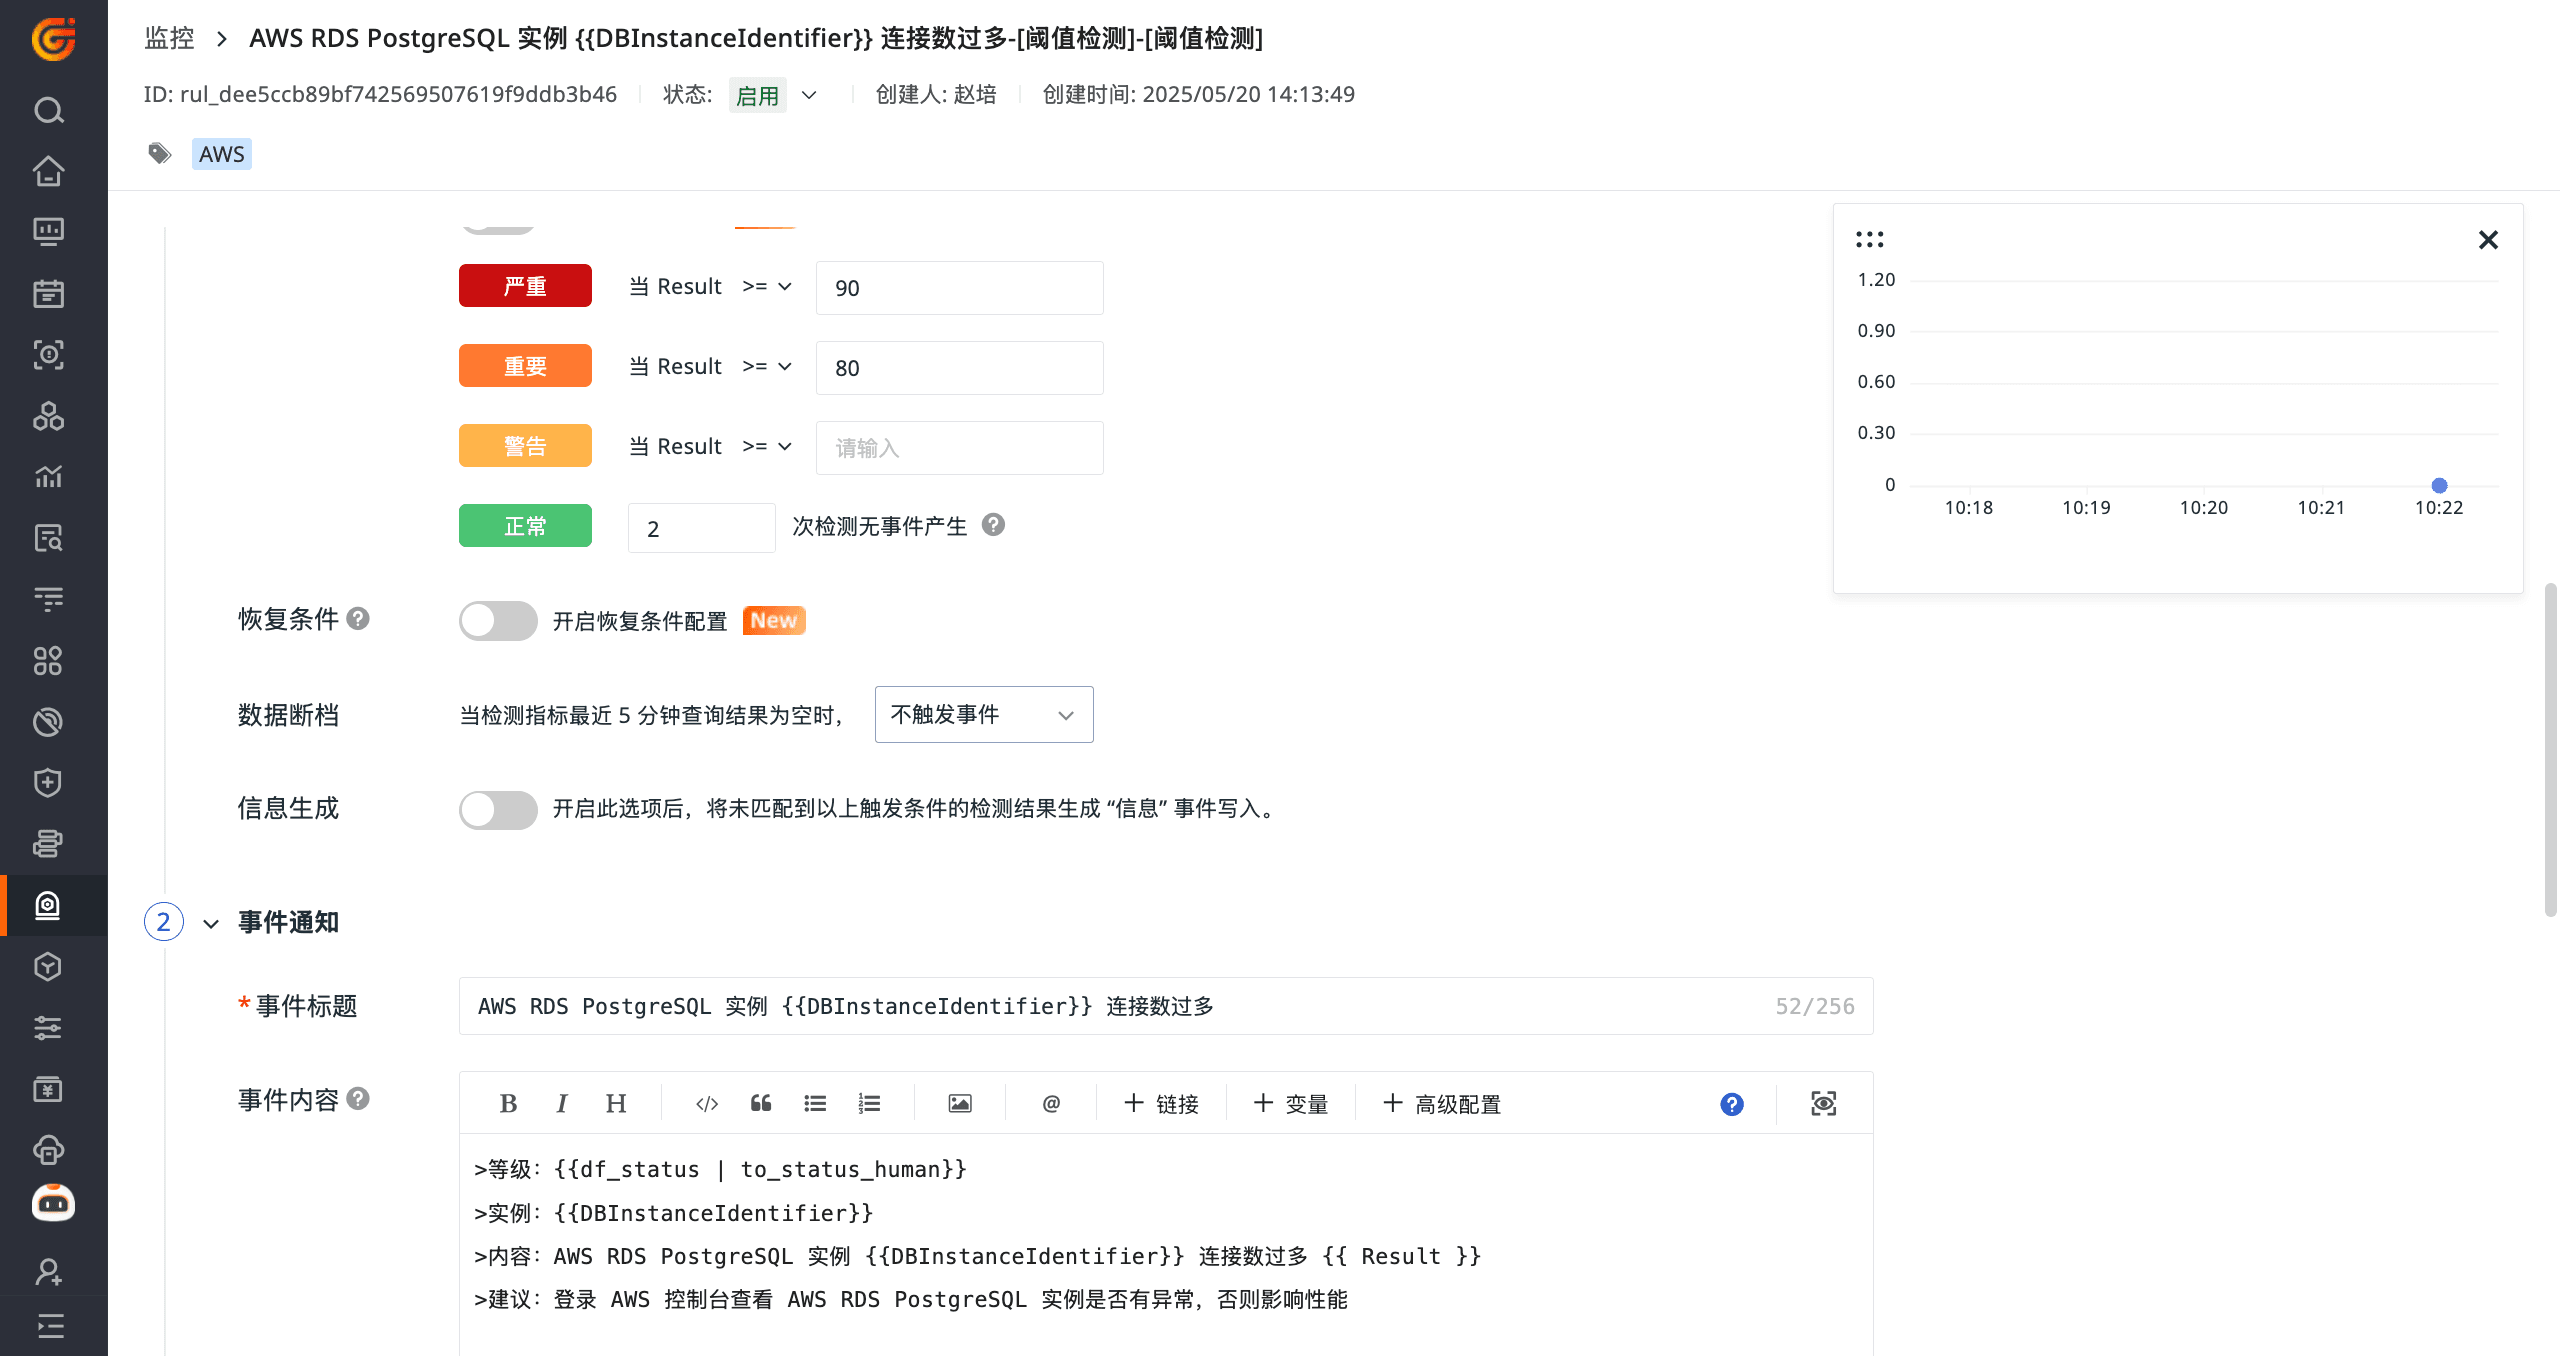2560x1356 pixels.
Task: Click the green 正常 level badge
Action: [x=525, y=526]
